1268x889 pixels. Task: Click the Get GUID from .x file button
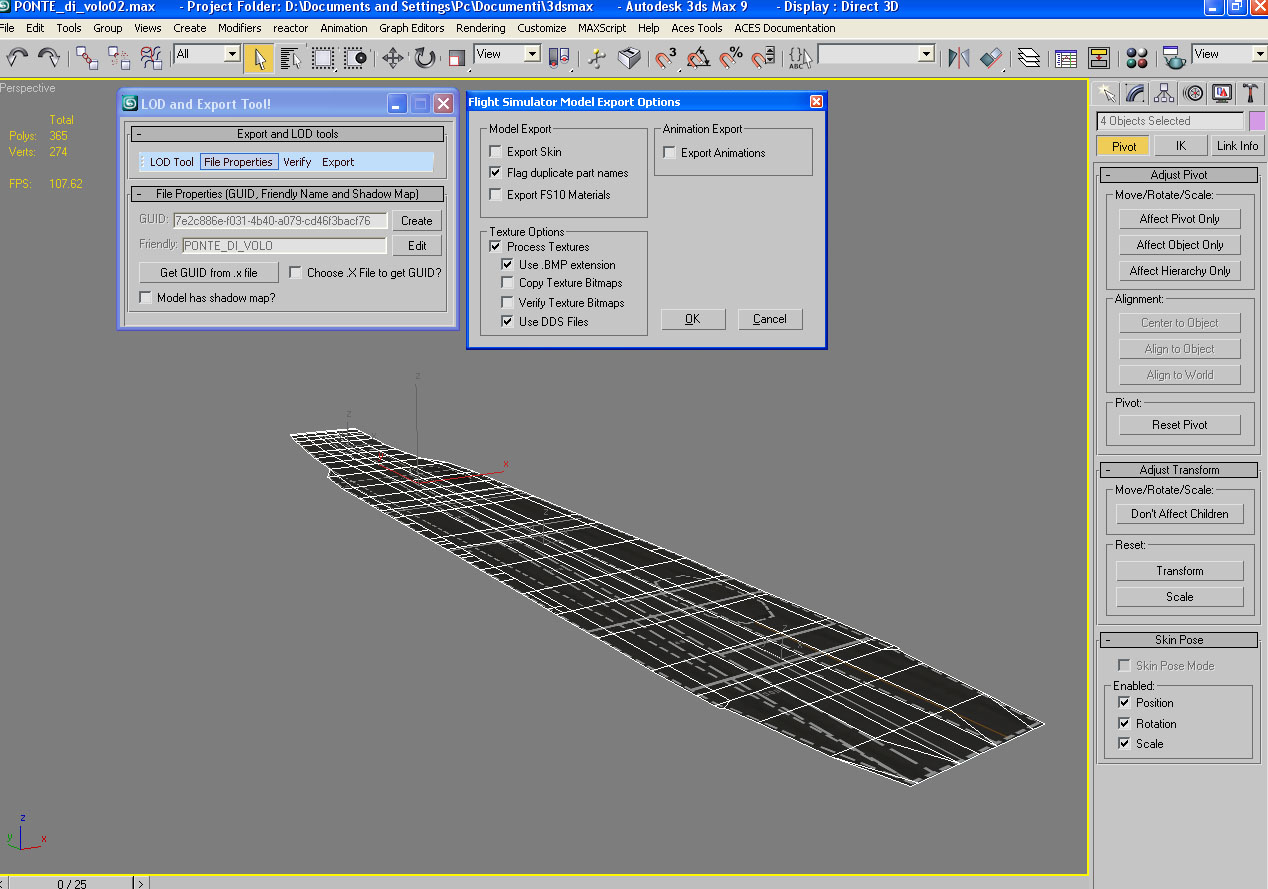point(209,272)
